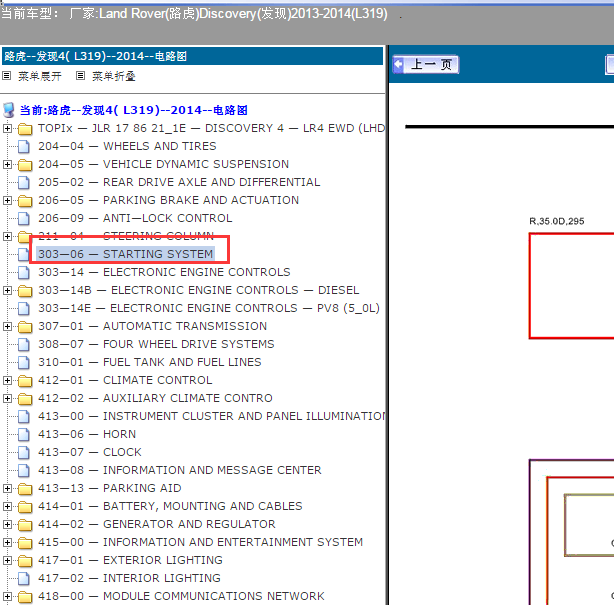Expand the 307-01 Automatic Transmission node
The height and width of the screenshot is (605, 614).
click(7, 327)
